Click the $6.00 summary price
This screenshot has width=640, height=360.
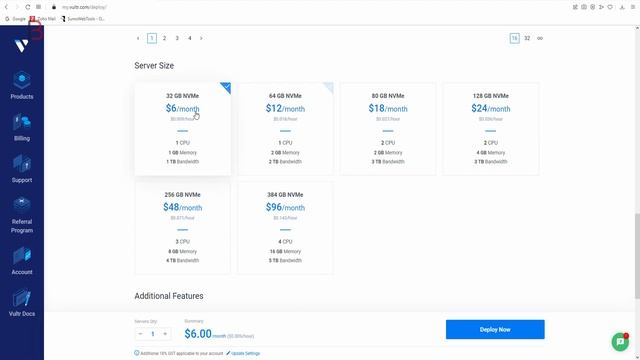(x=198, y=334)
